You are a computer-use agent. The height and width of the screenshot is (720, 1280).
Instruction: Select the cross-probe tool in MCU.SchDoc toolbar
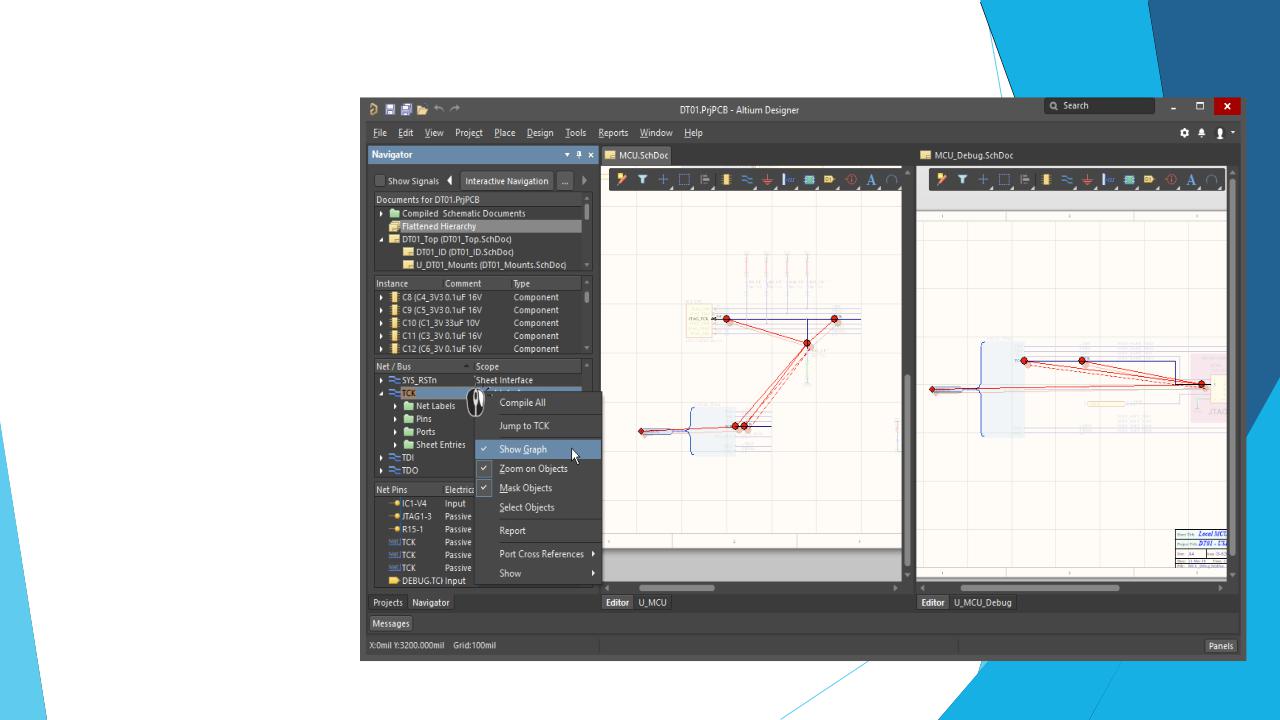[x=621, y=180]
